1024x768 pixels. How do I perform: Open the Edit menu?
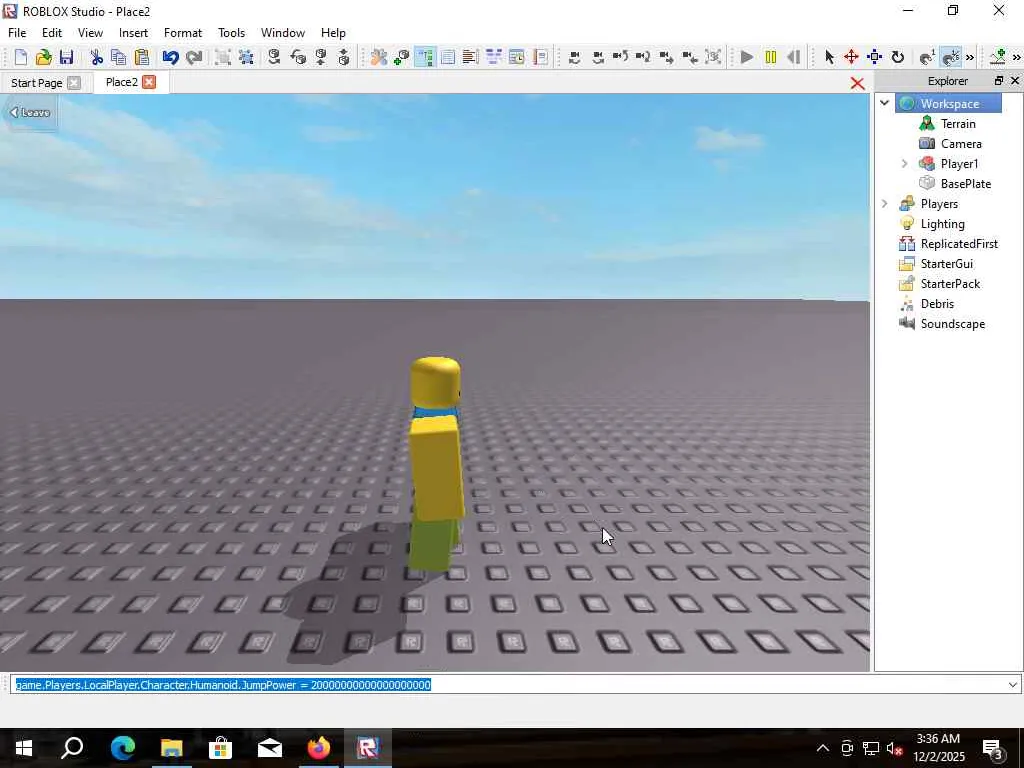[52, 33]
